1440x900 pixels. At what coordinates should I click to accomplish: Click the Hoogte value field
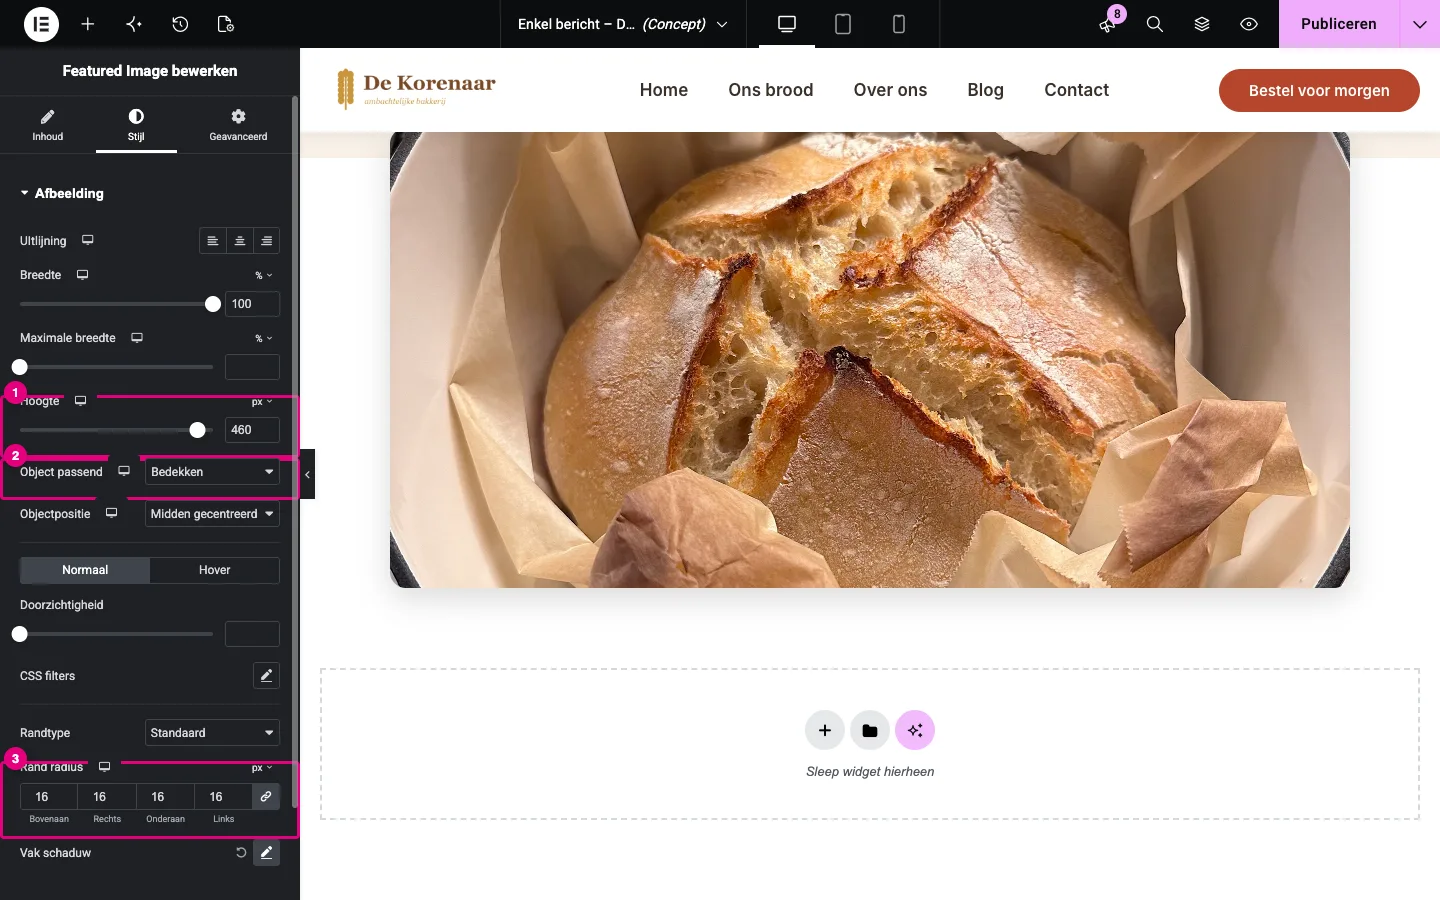[x=252, y=430]
